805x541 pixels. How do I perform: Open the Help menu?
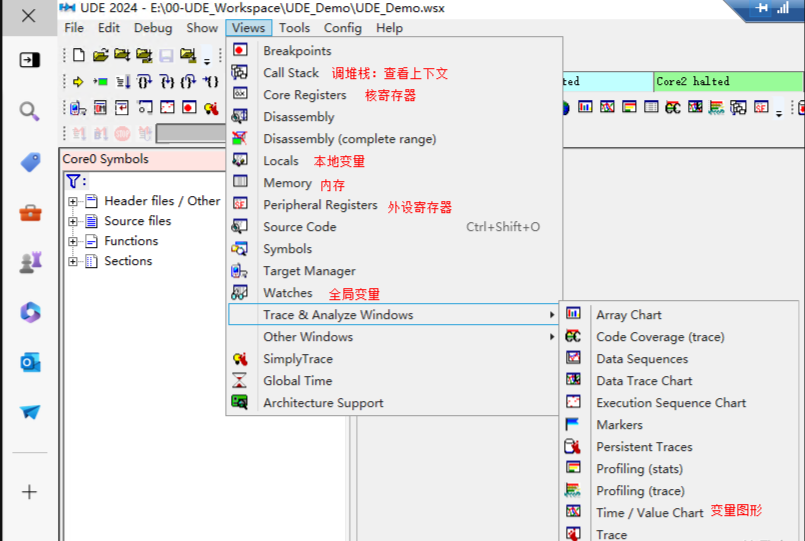pos(389,28)
